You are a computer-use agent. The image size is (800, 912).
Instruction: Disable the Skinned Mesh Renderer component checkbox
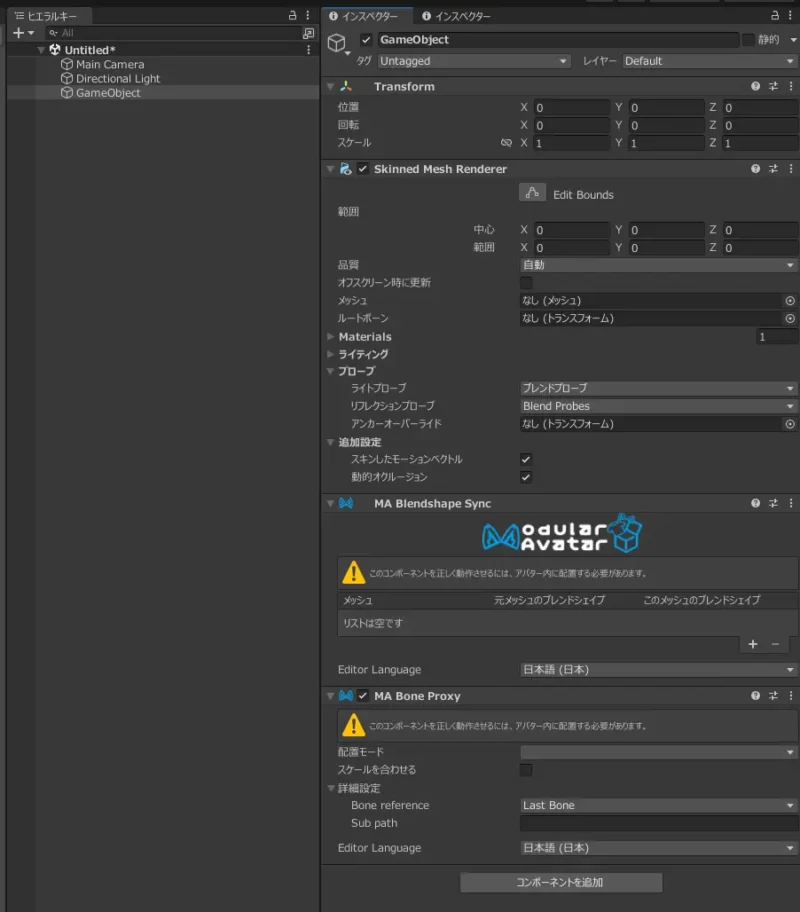point(363,169)
